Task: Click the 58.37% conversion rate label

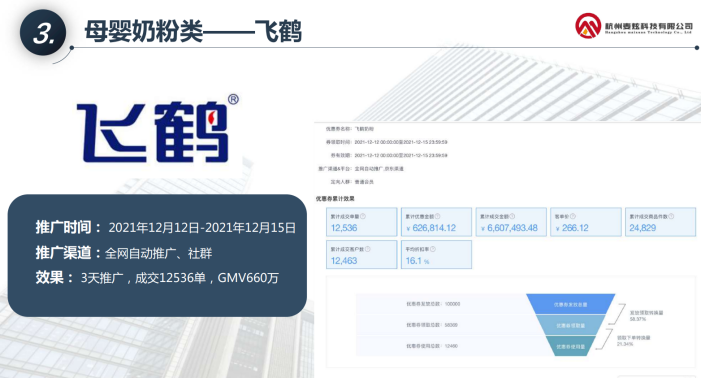Action: (637, 319)
